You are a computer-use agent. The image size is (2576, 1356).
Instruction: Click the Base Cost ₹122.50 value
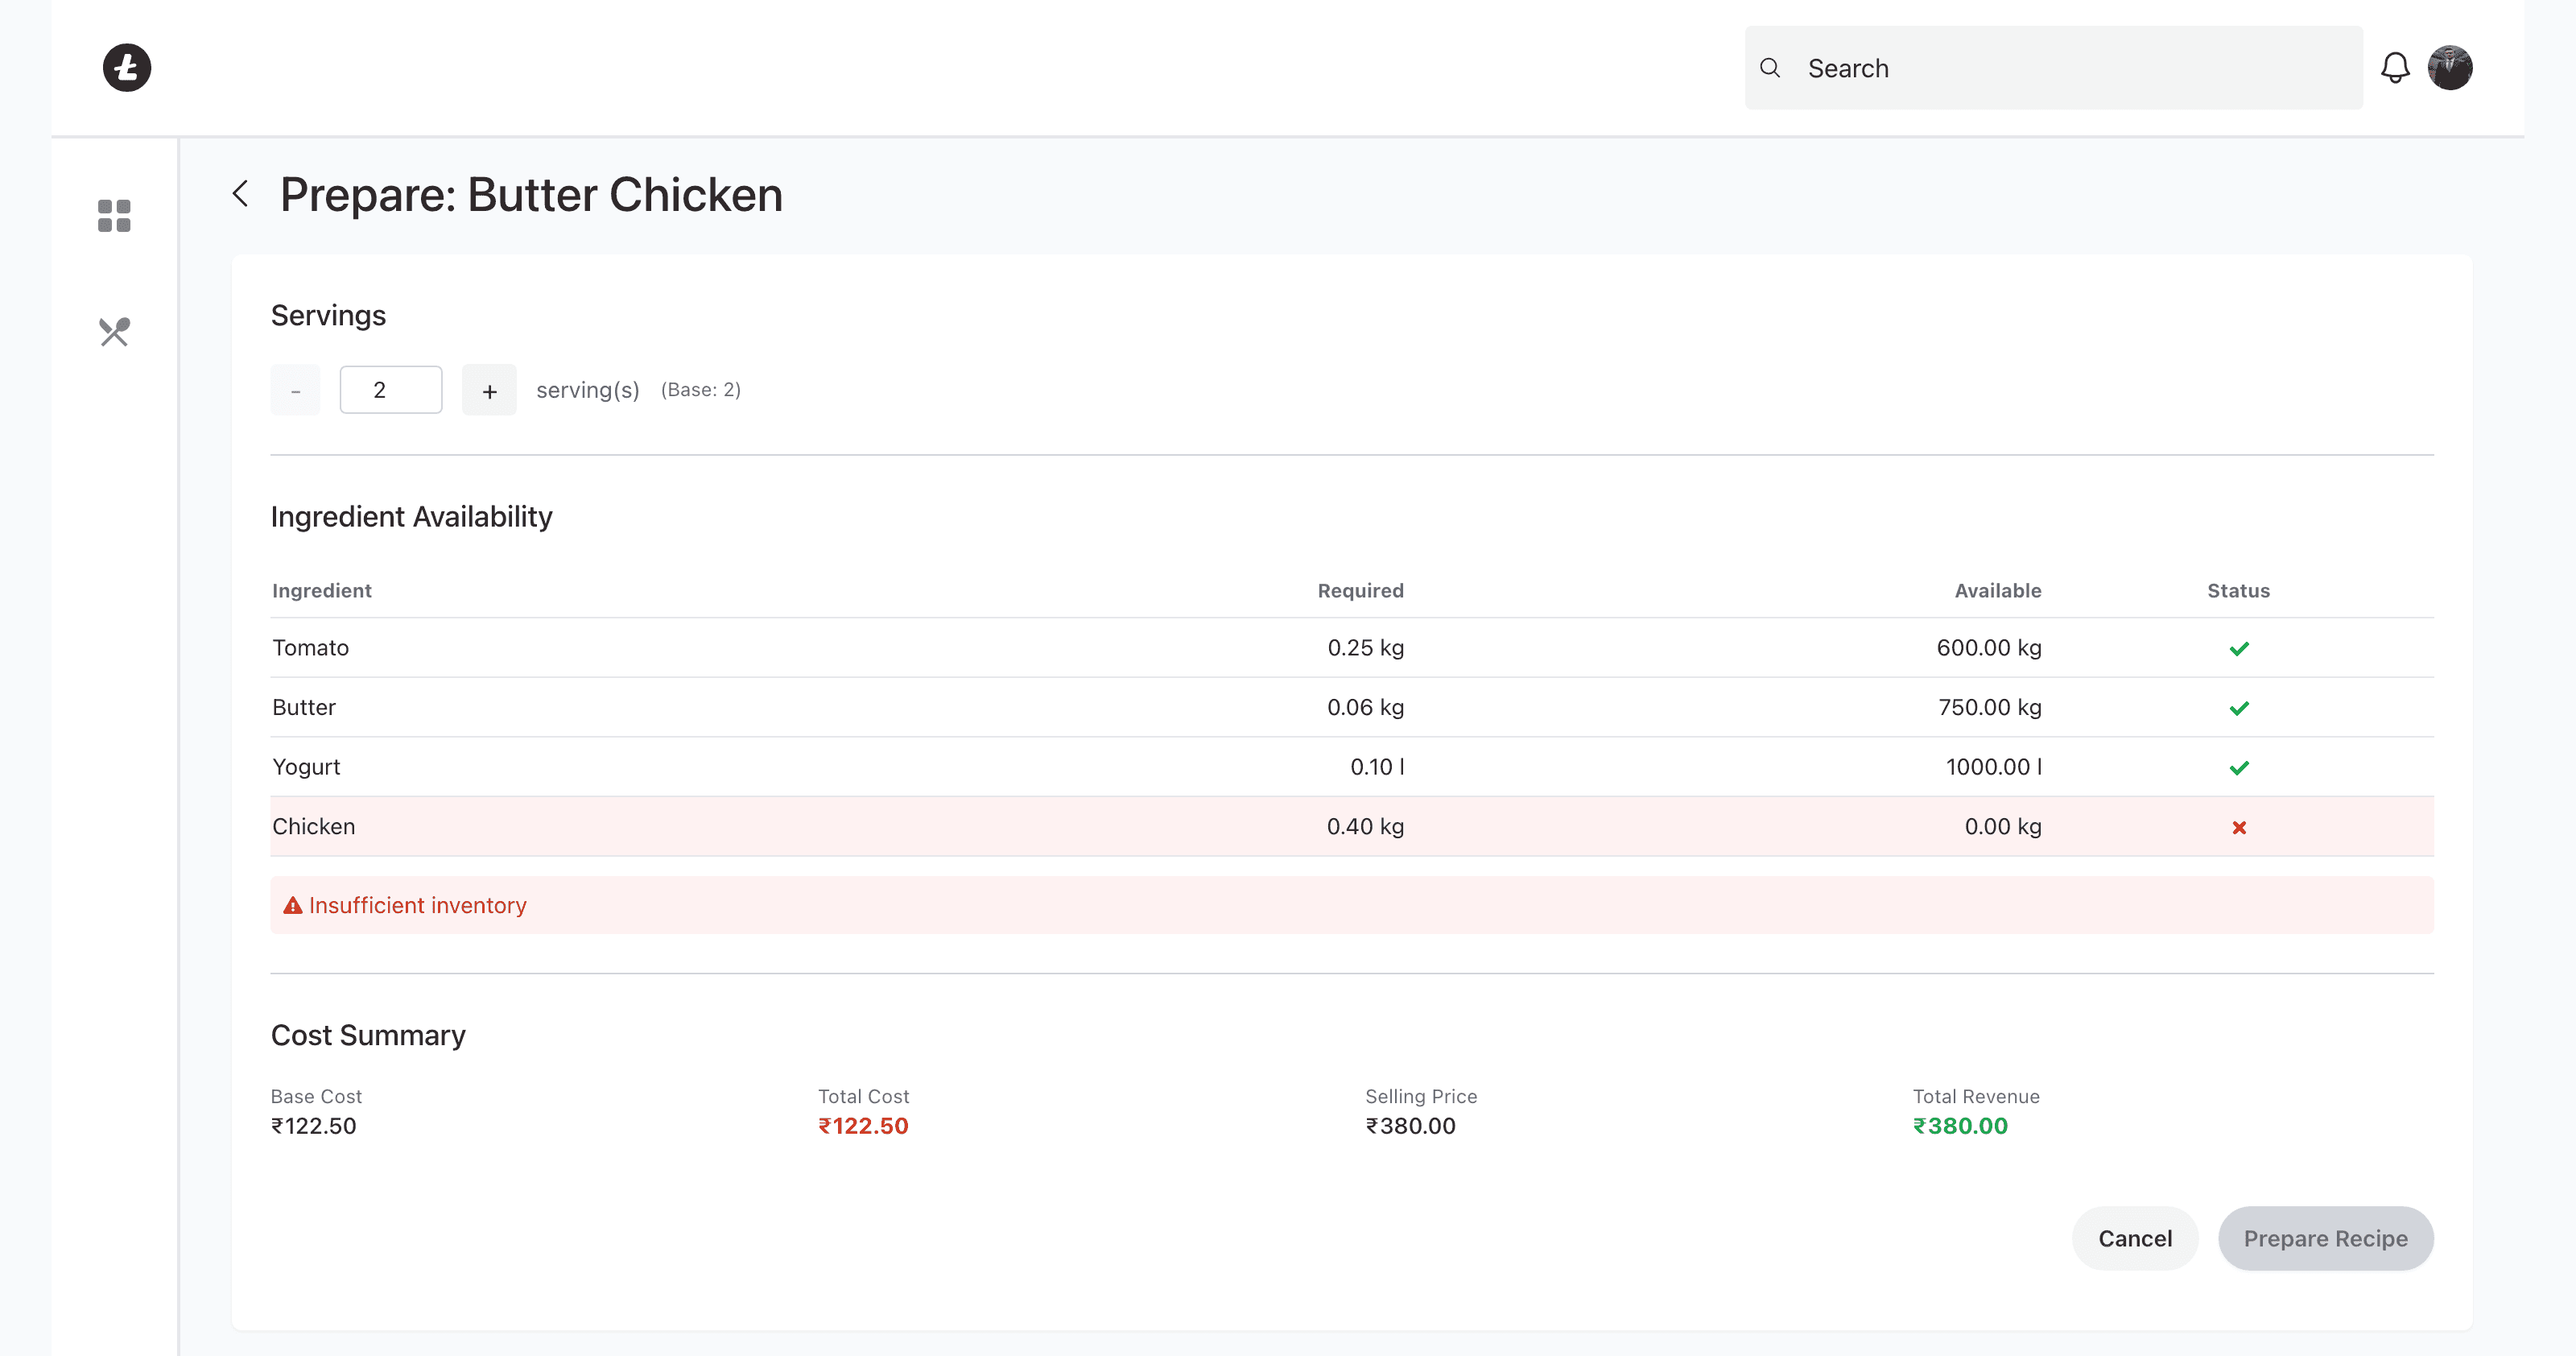point(314,1126)
